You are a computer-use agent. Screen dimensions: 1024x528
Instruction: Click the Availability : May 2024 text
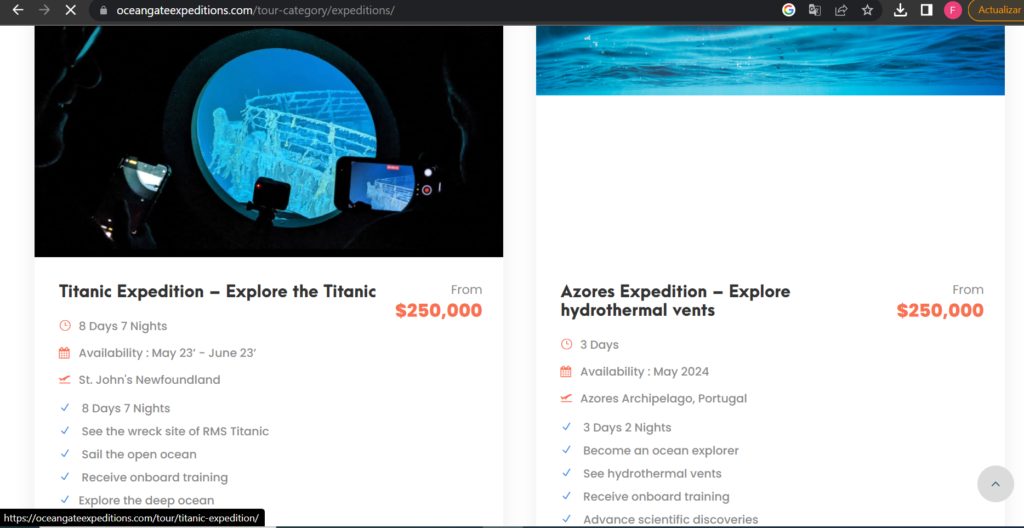pyautogui.click(x=645, y=372)
